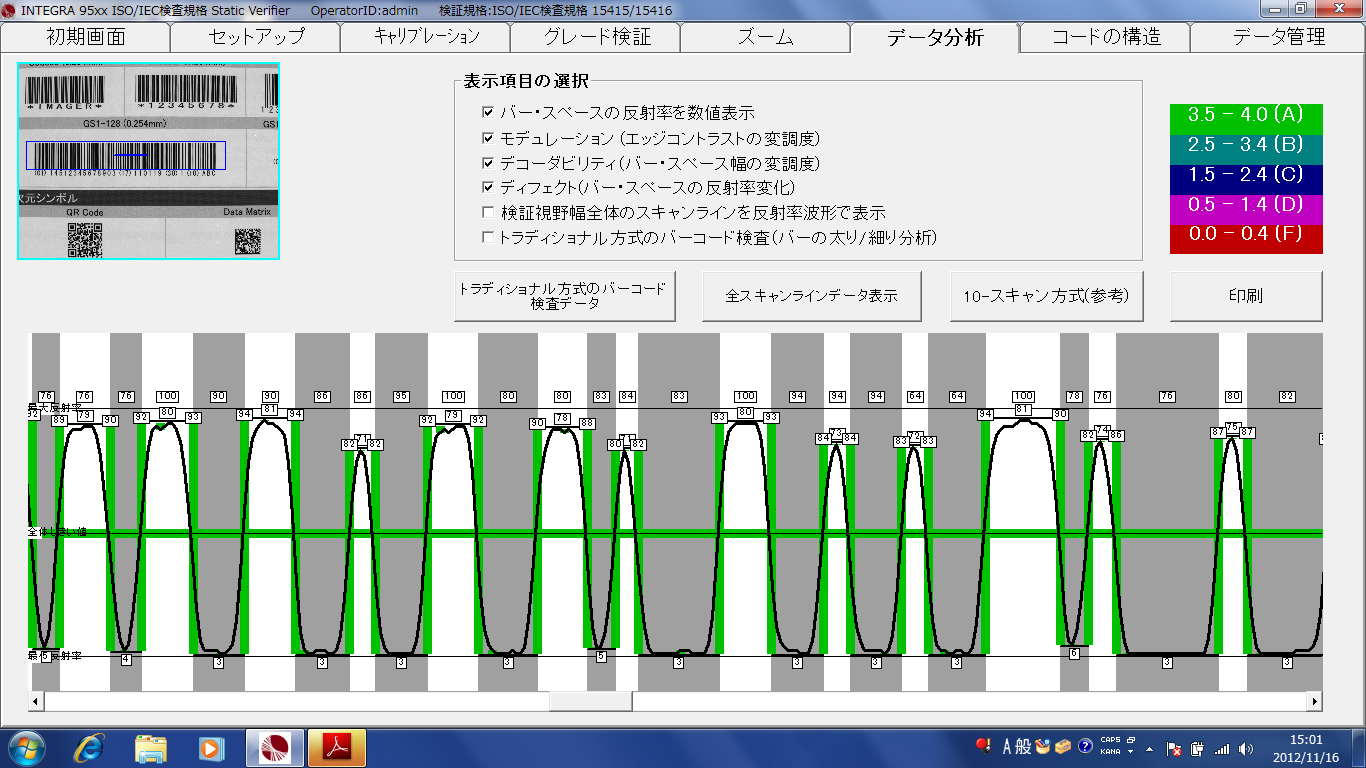Switch to the 初期画面 tab

(x=85, y=38)
